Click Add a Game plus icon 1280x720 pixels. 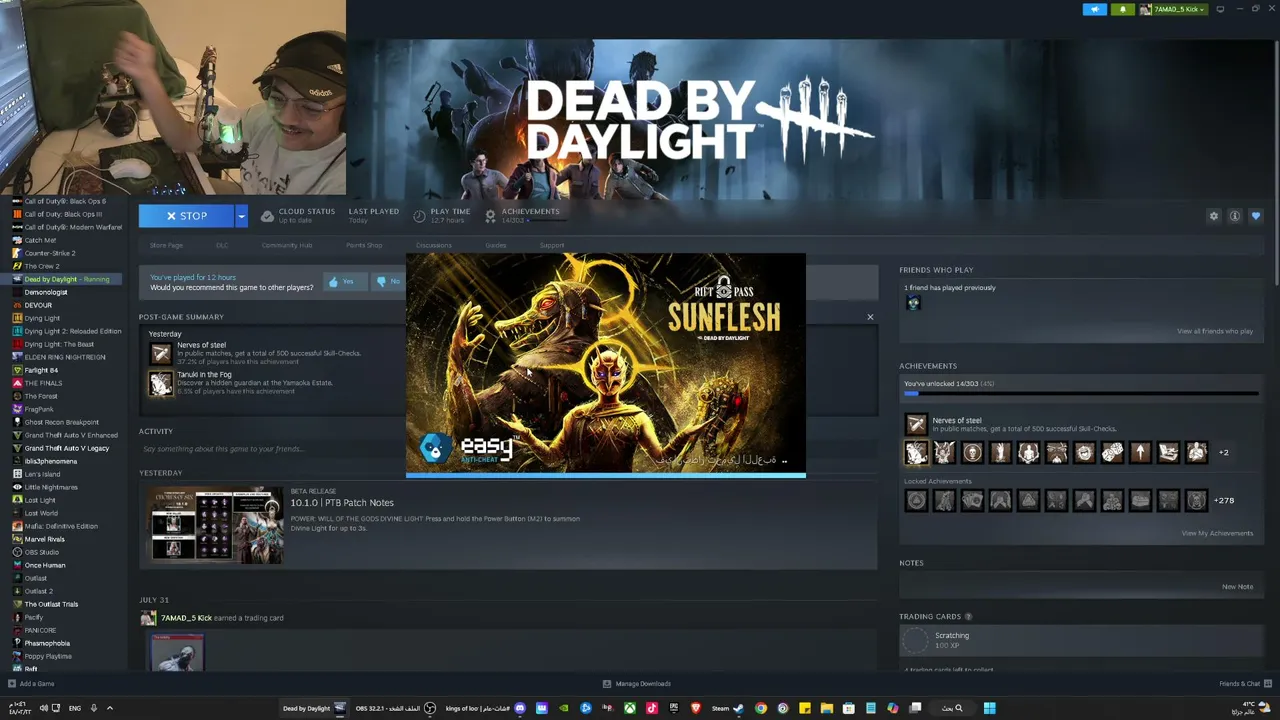point(12,684)
